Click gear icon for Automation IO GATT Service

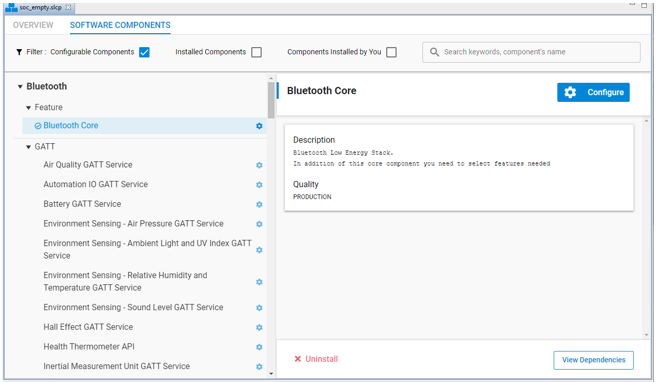click(259, 185)
